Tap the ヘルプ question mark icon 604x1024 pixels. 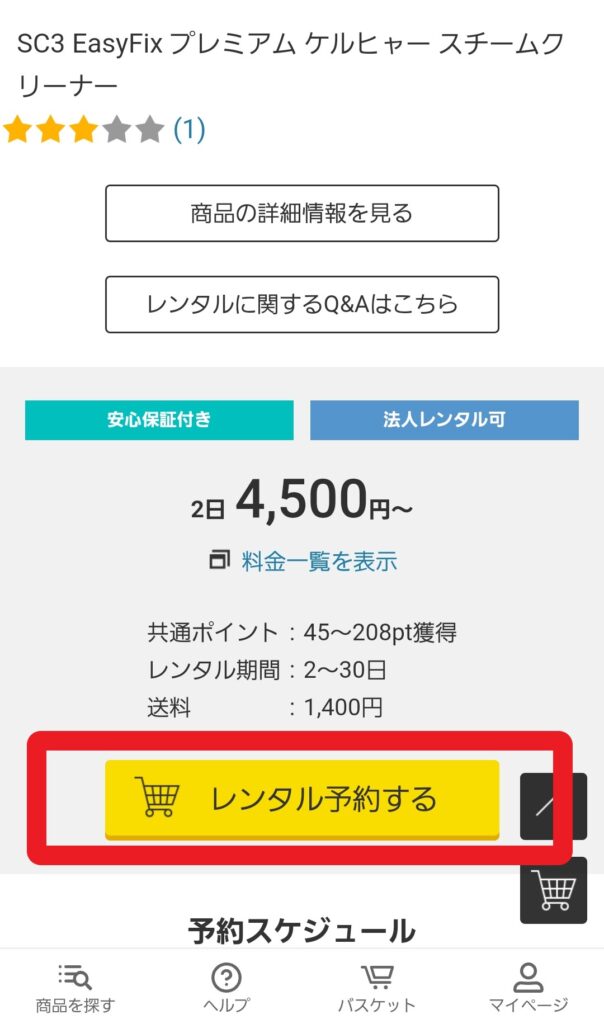pyautogui.click(x=226, y=977)
